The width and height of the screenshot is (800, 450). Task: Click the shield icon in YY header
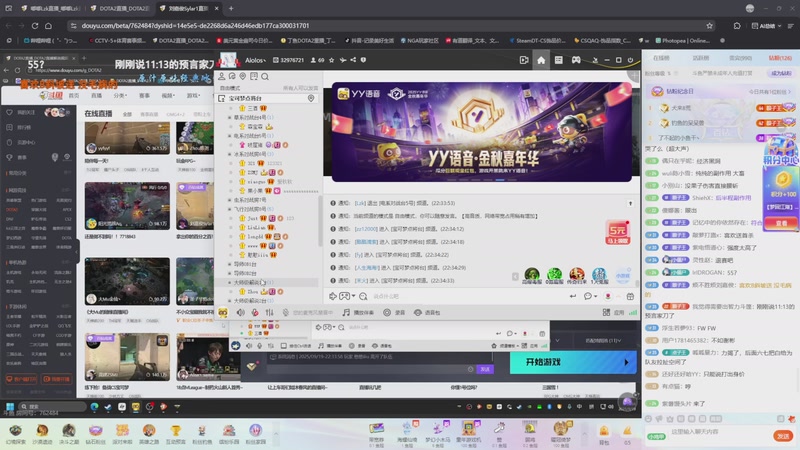(x=363, y=60)
